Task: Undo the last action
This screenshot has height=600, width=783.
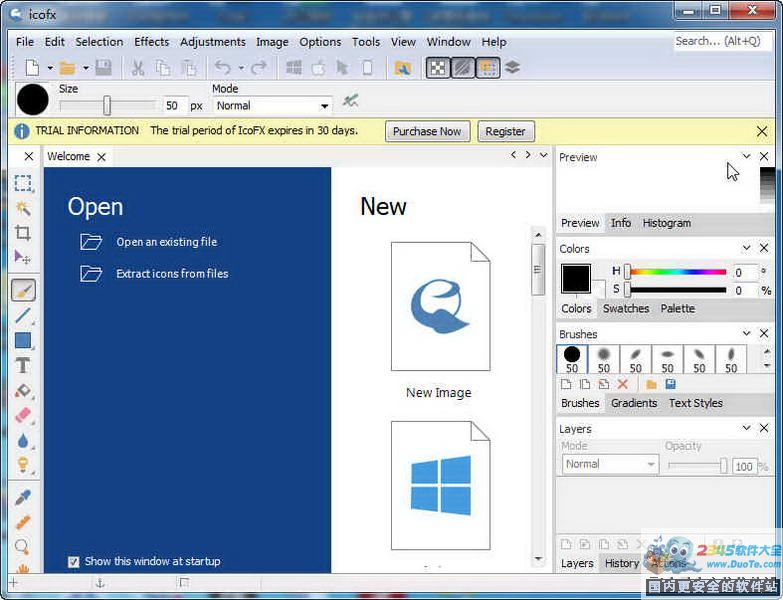Action: [x=223, y=67]
